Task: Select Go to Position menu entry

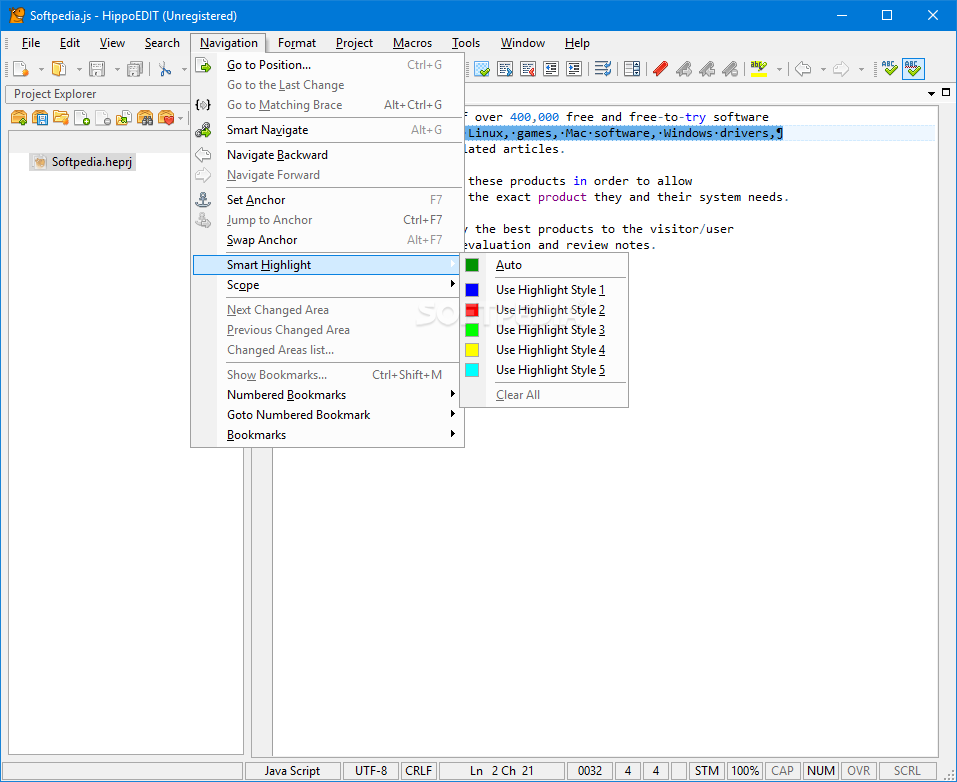Action: 328,65
